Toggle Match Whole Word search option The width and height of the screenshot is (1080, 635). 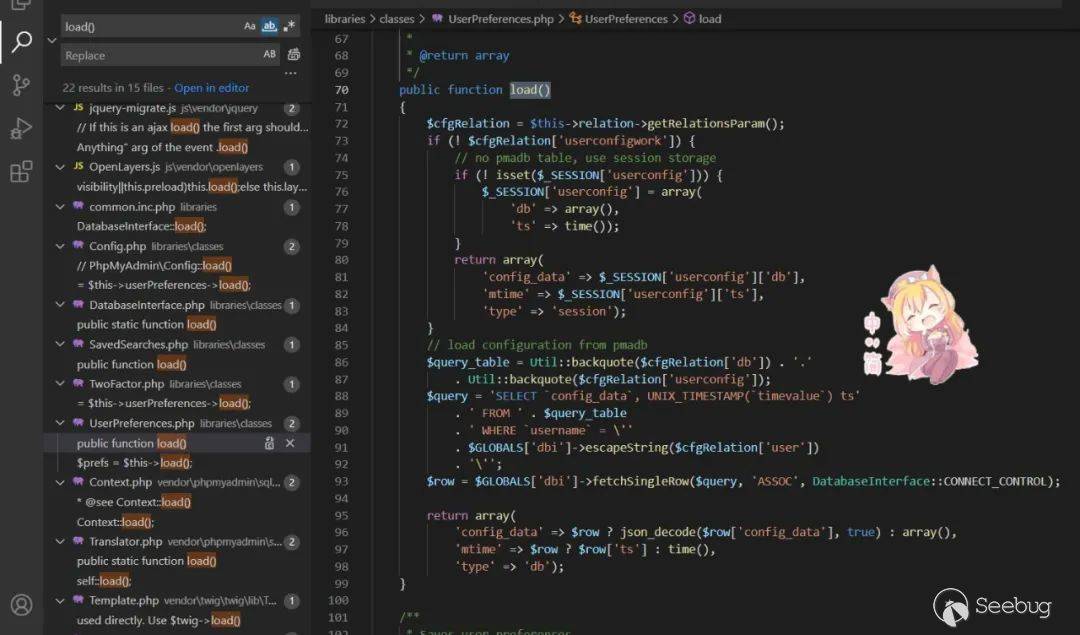click(x=269, y=27)
